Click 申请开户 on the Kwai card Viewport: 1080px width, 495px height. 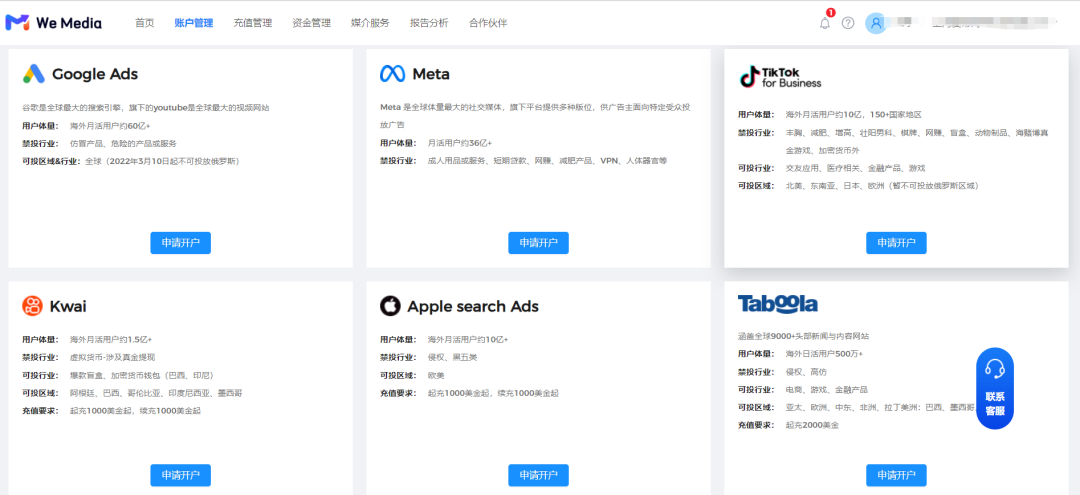point(180,475)
